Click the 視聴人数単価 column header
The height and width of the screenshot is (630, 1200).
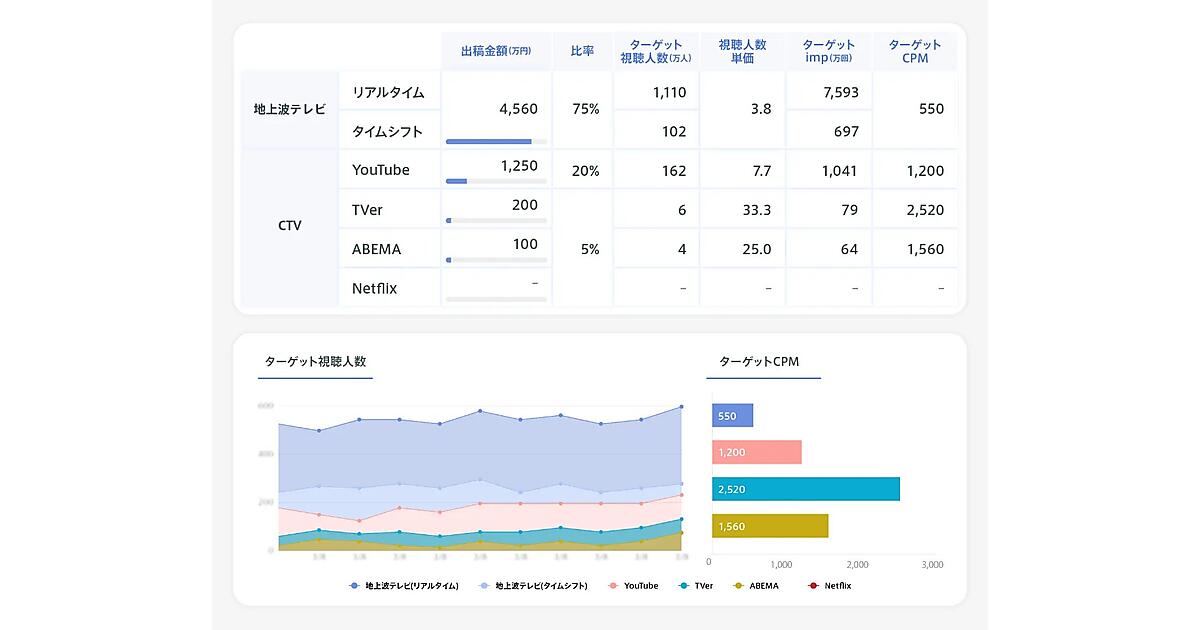742,51
